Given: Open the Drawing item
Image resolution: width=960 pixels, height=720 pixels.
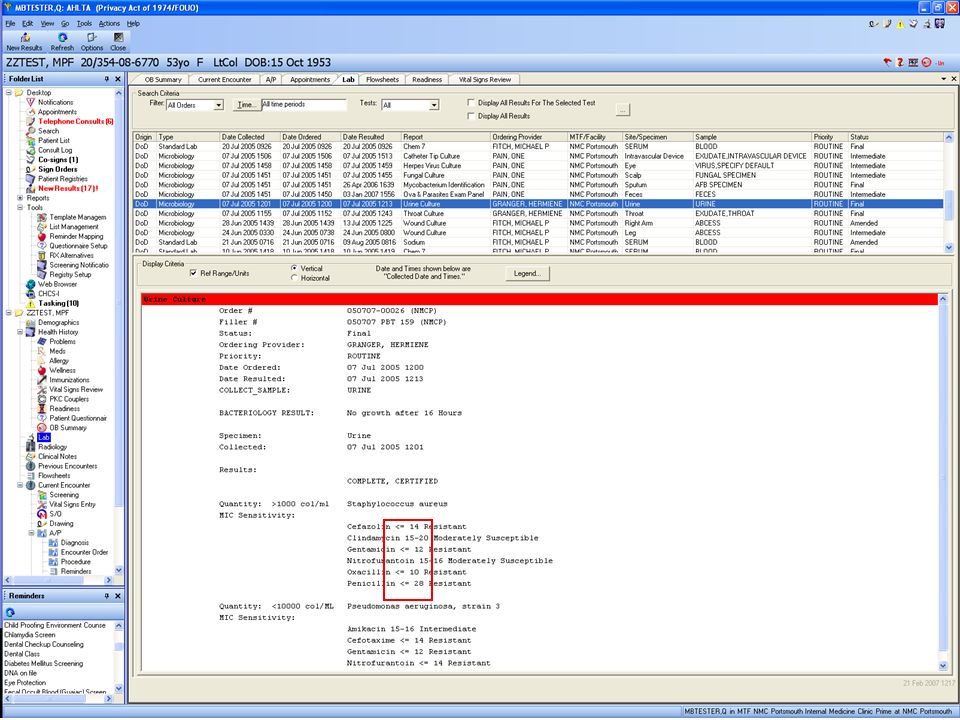Looking at the screenshot, I should click(61, 523).
